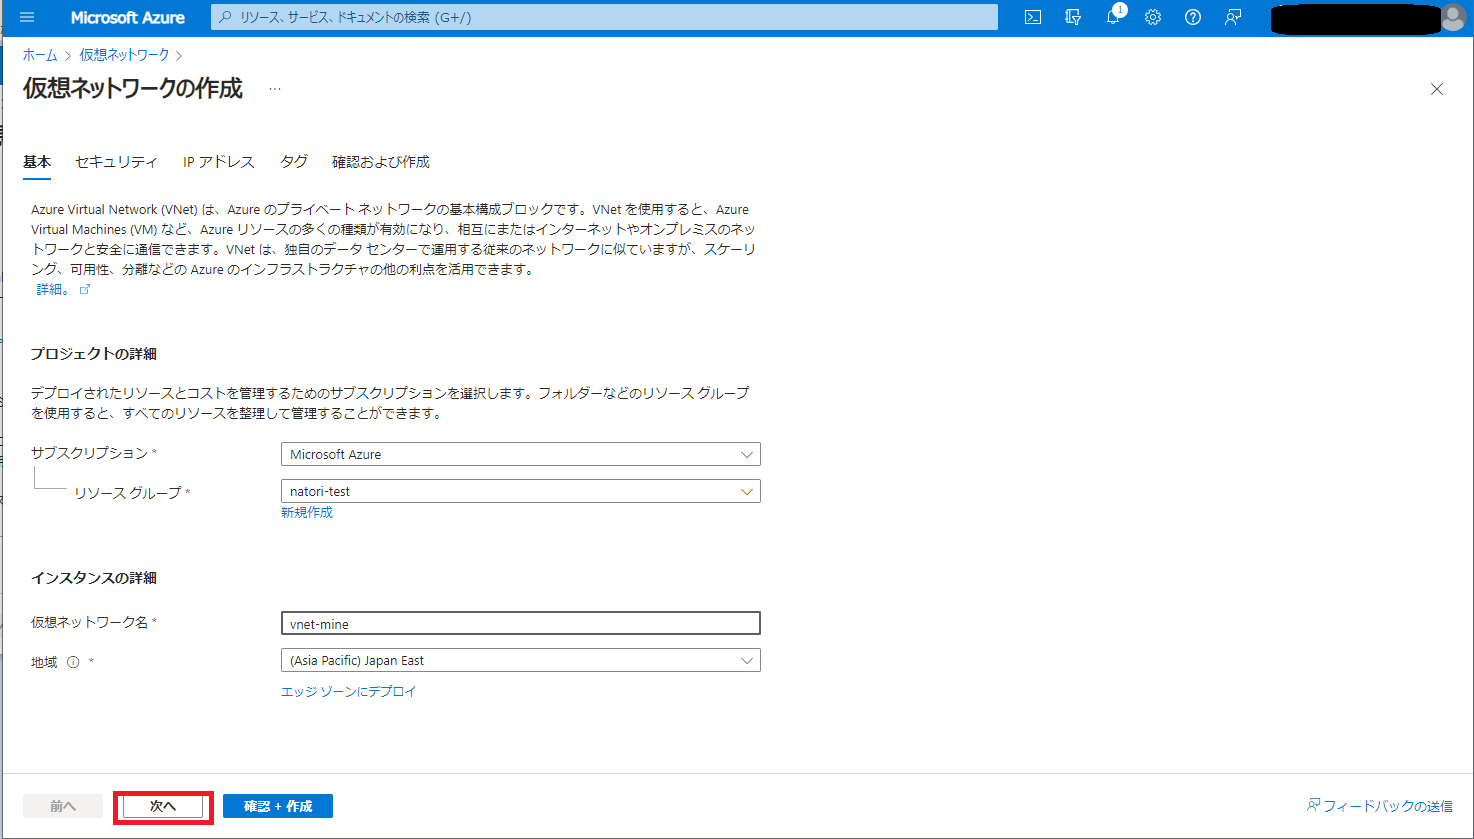Click the 次へ button

[x=163, y=806]
